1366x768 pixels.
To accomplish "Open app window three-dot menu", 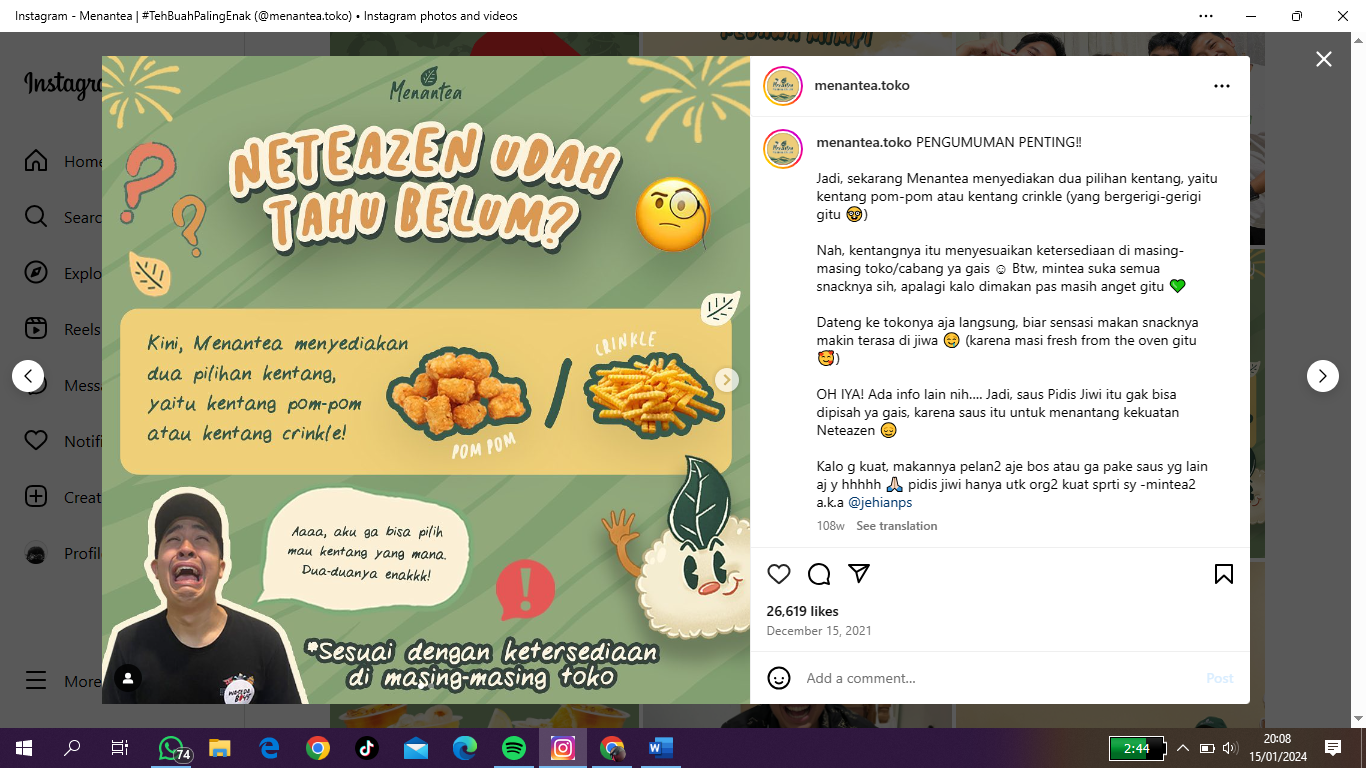I will tap(1206, 16).
